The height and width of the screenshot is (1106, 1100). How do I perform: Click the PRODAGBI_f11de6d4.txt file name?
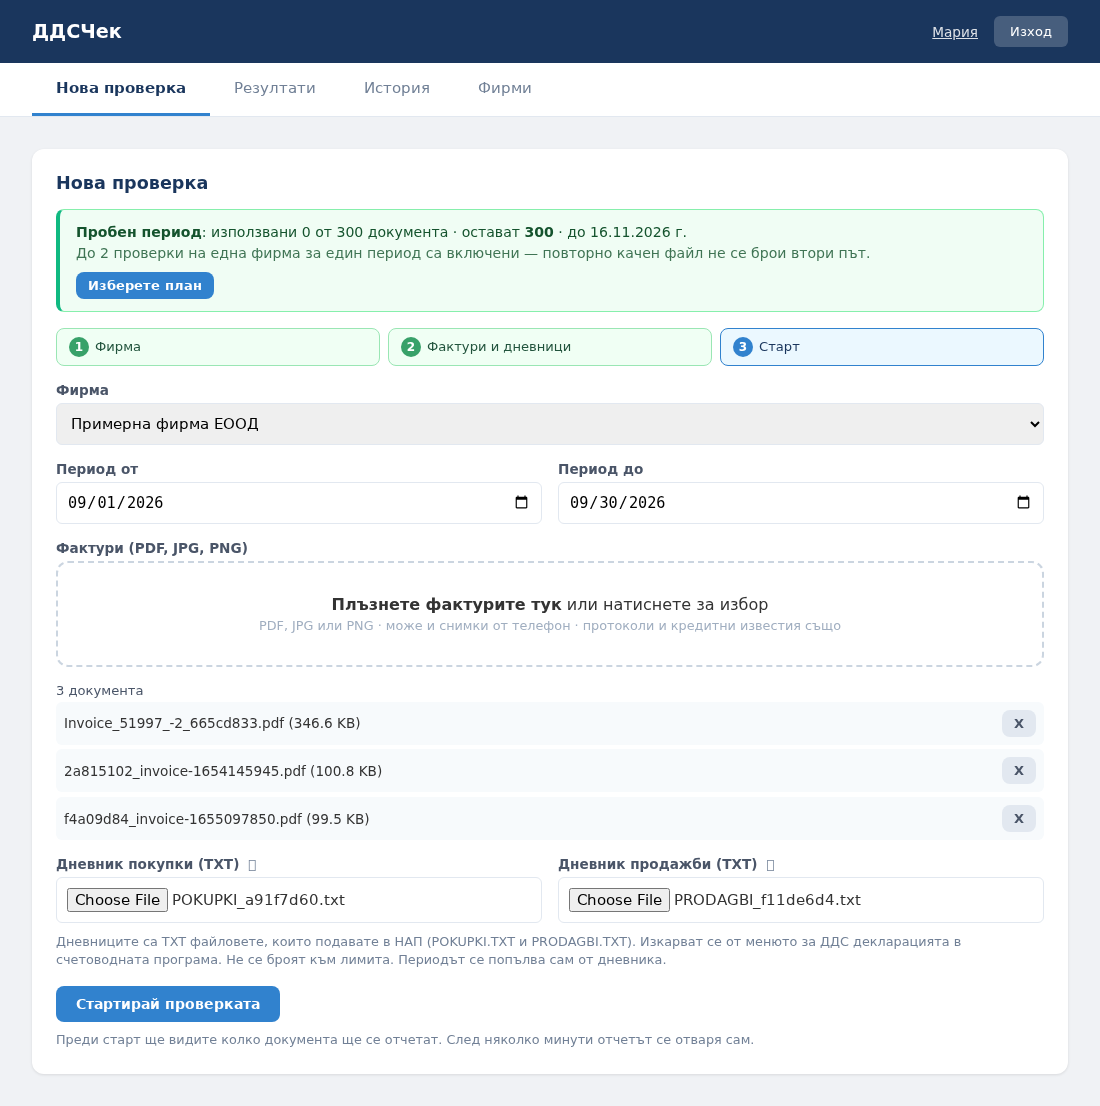coord(767,900)
